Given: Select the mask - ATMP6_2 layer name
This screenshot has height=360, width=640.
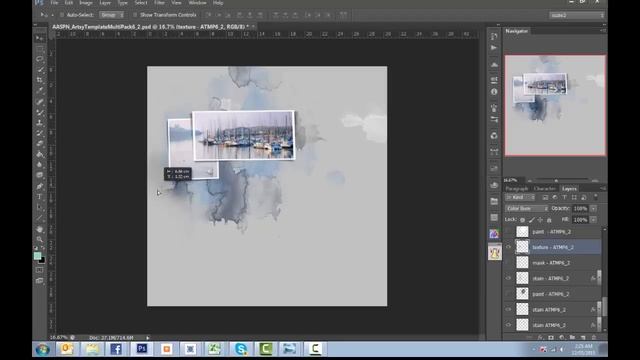Looking at the screenshot, I should coord(551,263).
